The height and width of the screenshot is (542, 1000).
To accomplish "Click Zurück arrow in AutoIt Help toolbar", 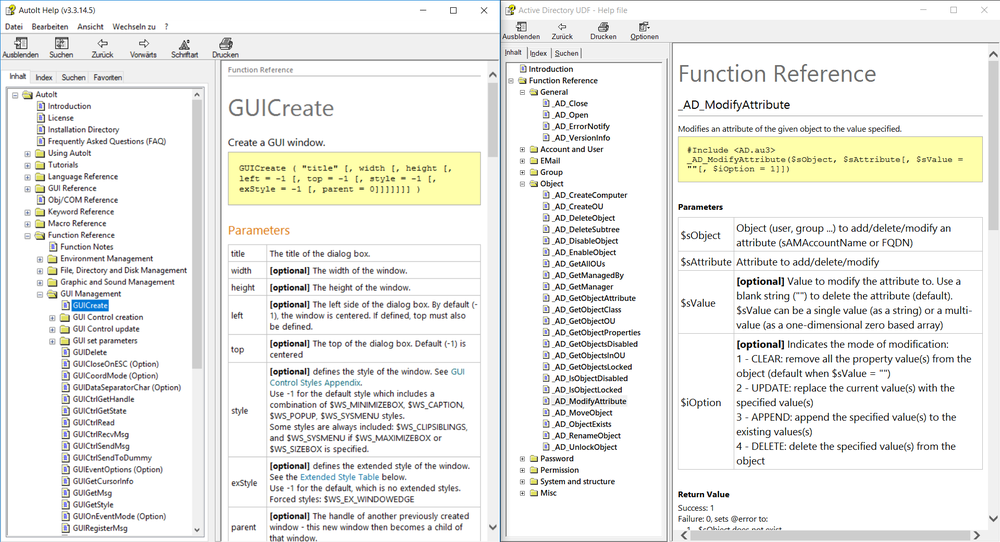I will [x=102, y=43].
